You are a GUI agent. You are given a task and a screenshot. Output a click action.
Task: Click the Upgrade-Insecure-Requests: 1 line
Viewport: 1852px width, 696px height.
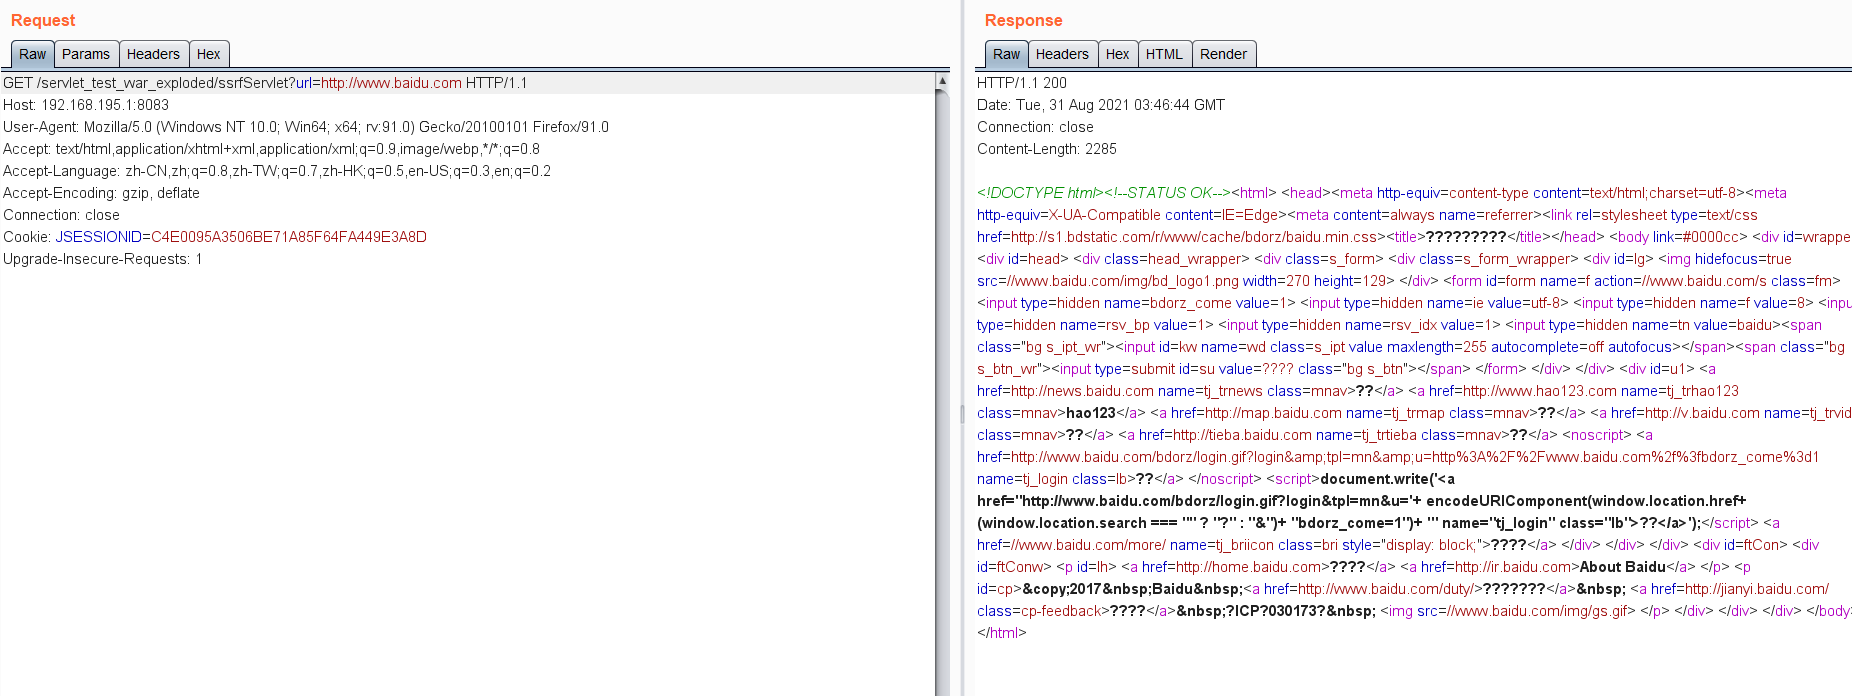pyautogui.click(x=103, y=259)
